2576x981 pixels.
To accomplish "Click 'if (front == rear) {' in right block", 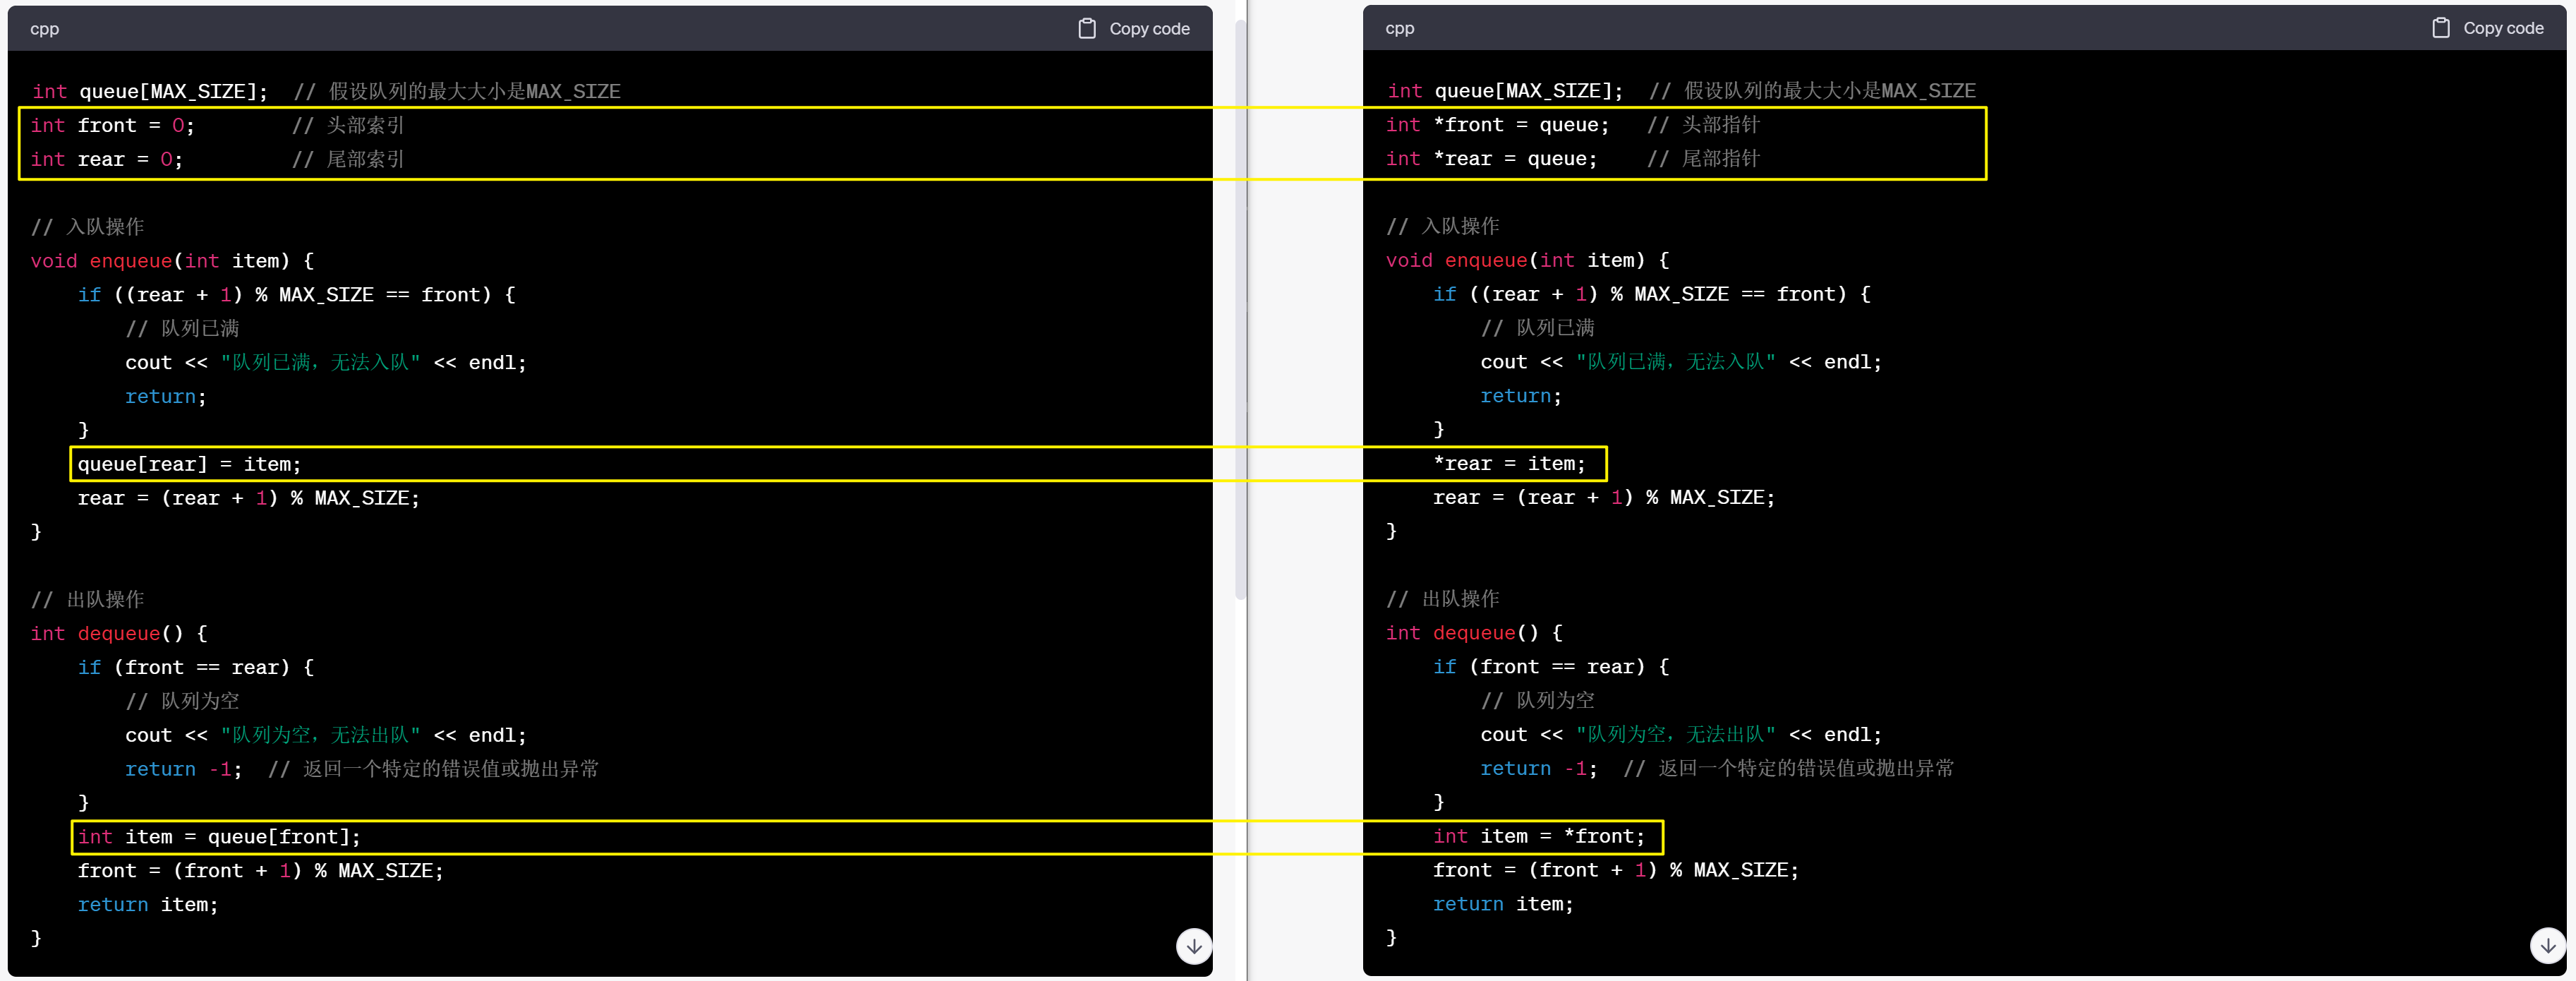I will pos(1551,666).
